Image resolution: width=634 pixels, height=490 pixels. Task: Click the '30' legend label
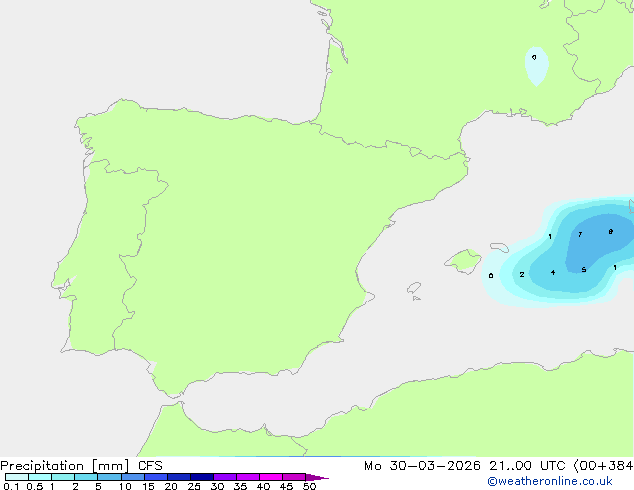point(217,486)
